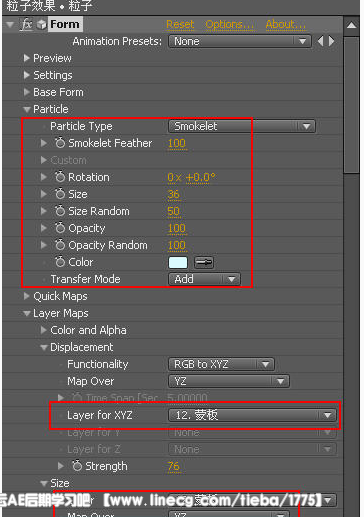The height and width of the screenshot is (517, 364).
Task: Expand the Base Form group
Action: [27, 92]
